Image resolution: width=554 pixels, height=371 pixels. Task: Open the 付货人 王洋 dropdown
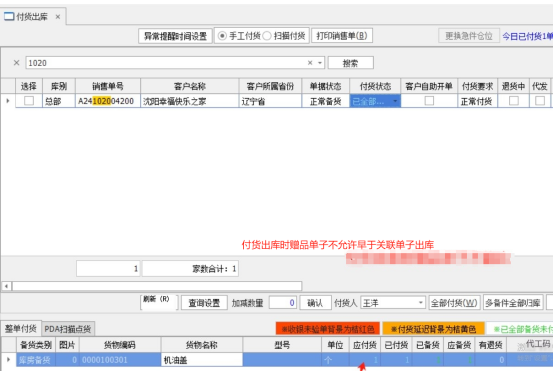[x=420, y=303]
